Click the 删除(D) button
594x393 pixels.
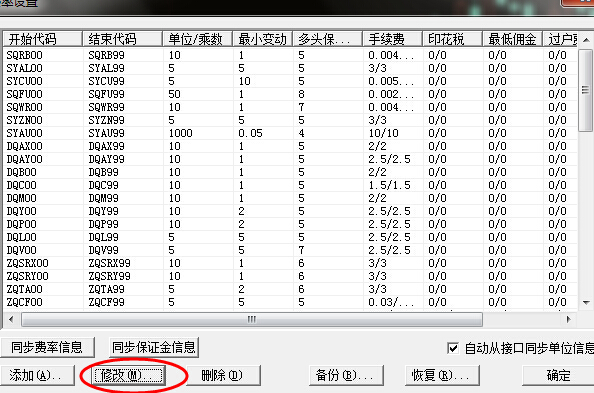[223, 376]
